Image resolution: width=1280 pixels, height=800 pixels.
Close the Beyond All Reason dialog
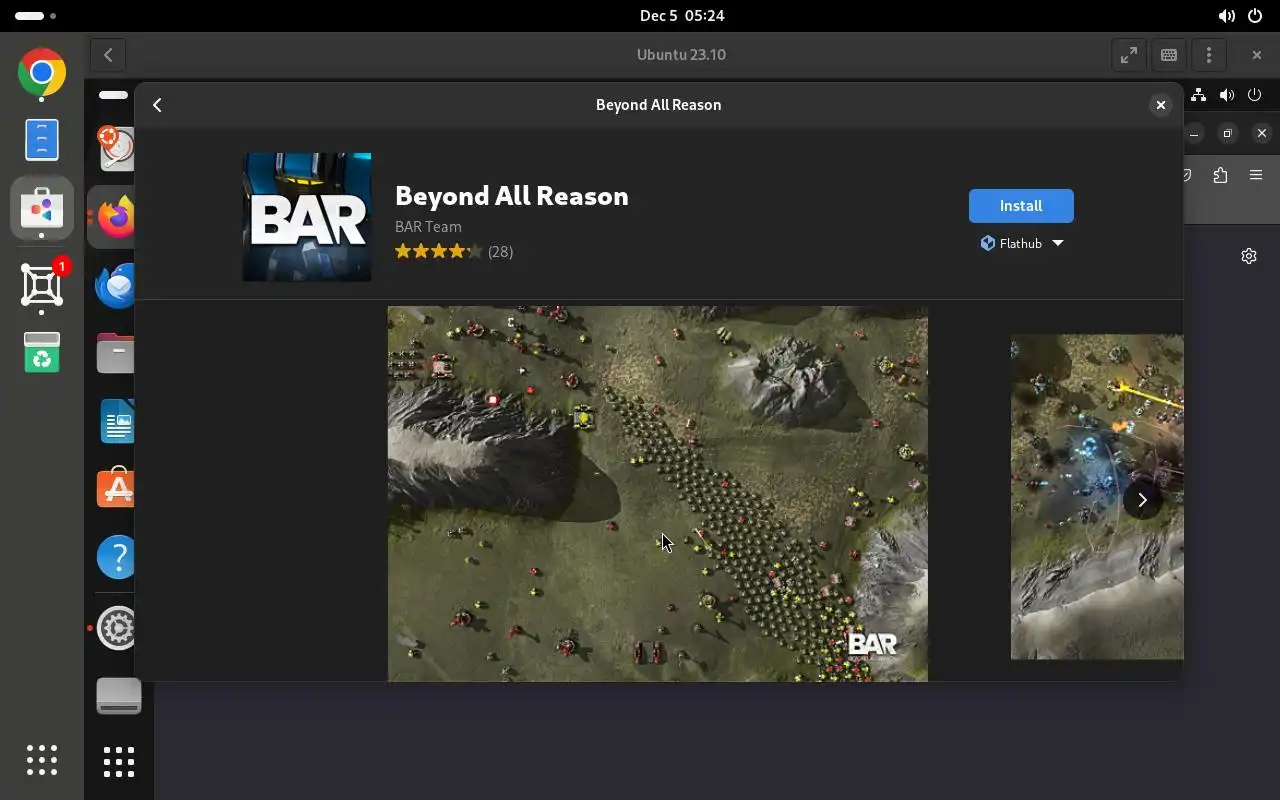[1160, 105]
